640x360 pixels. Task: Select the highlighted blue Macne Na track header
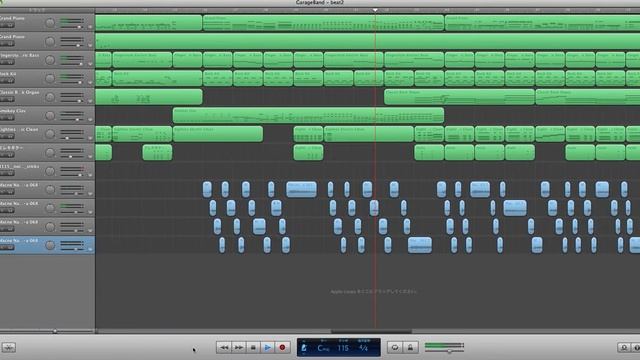[x=47, y=245]
